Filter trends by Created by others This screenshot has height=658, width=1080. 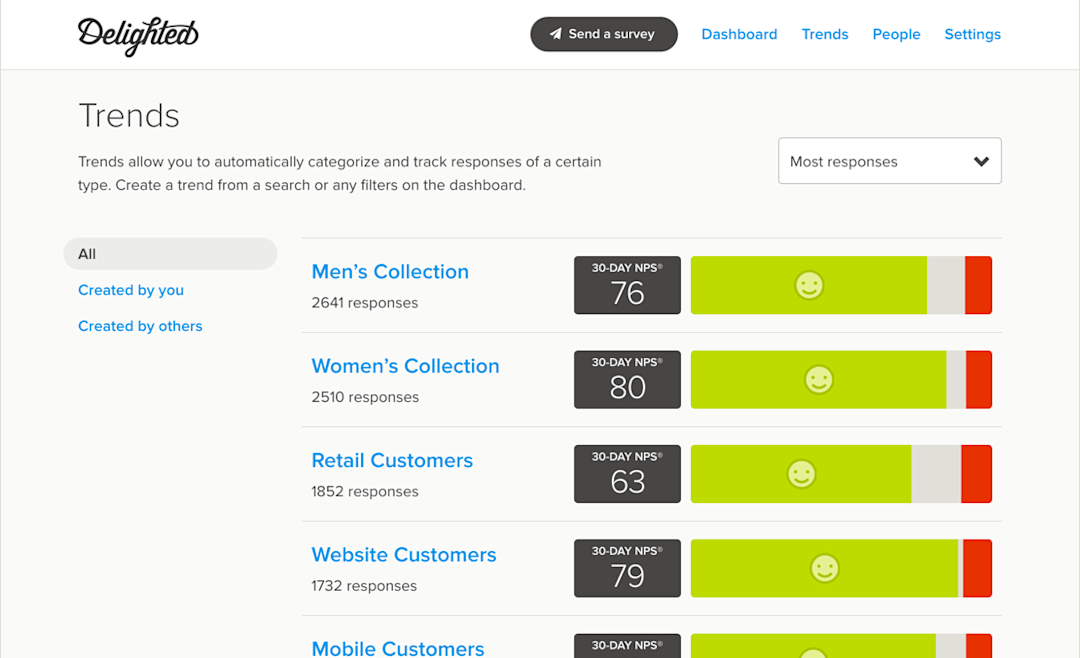[140, 326]
